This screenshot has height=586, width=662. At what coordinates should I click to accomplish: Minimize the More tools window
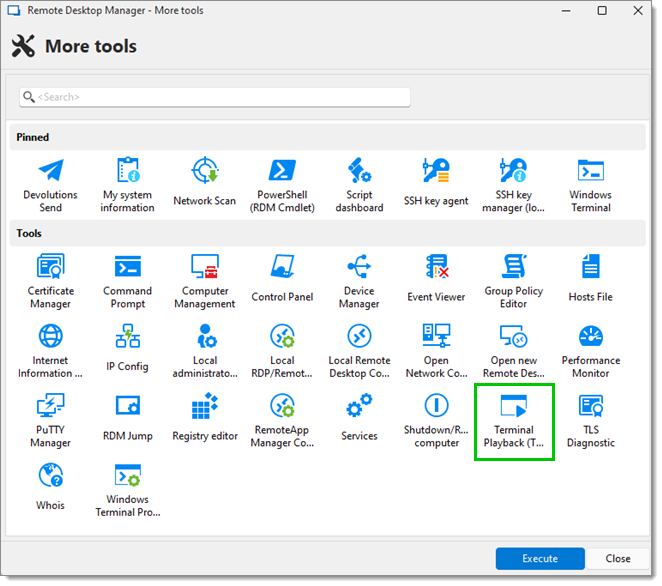tap(566, 11)
